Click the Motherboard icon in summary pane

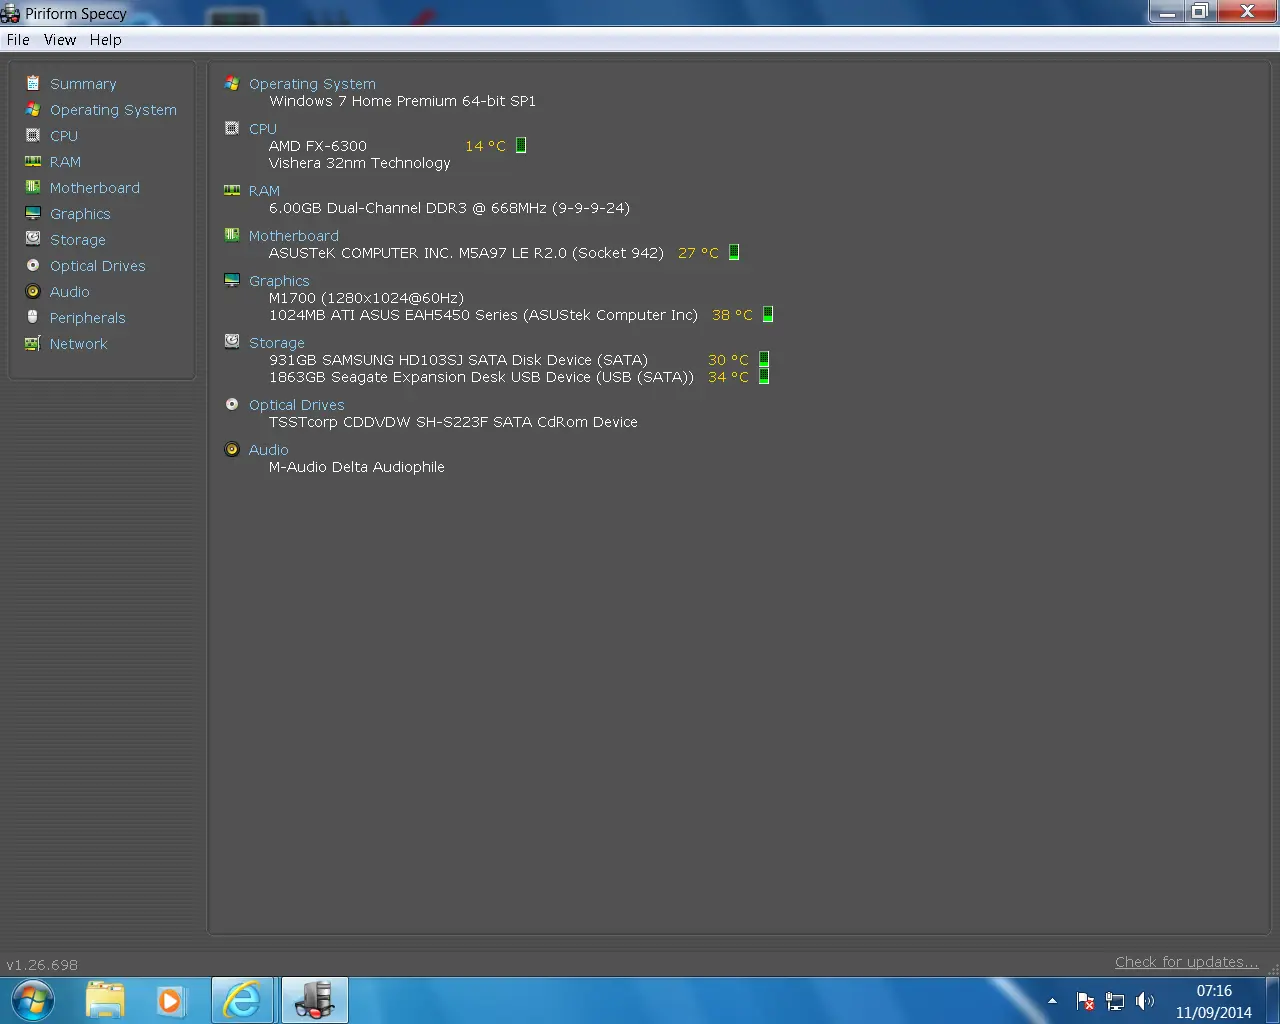tap(232, 235)
